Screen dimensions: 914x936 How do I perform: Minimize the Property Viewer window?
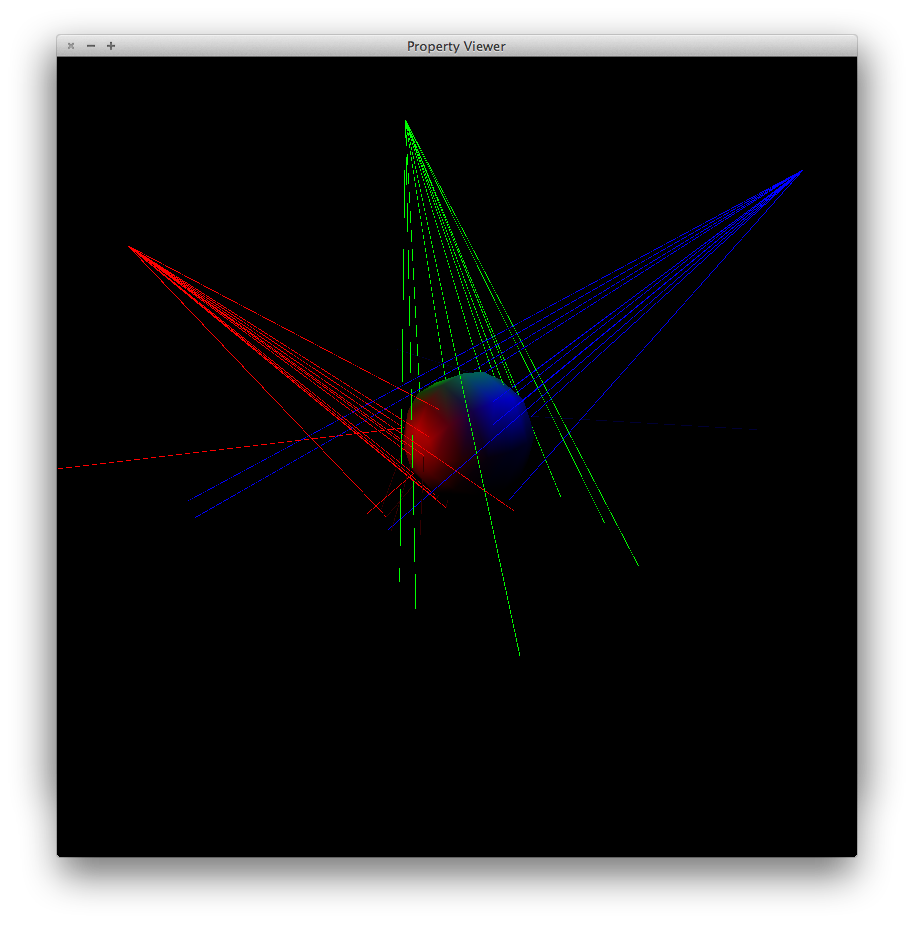click(91, 46)
